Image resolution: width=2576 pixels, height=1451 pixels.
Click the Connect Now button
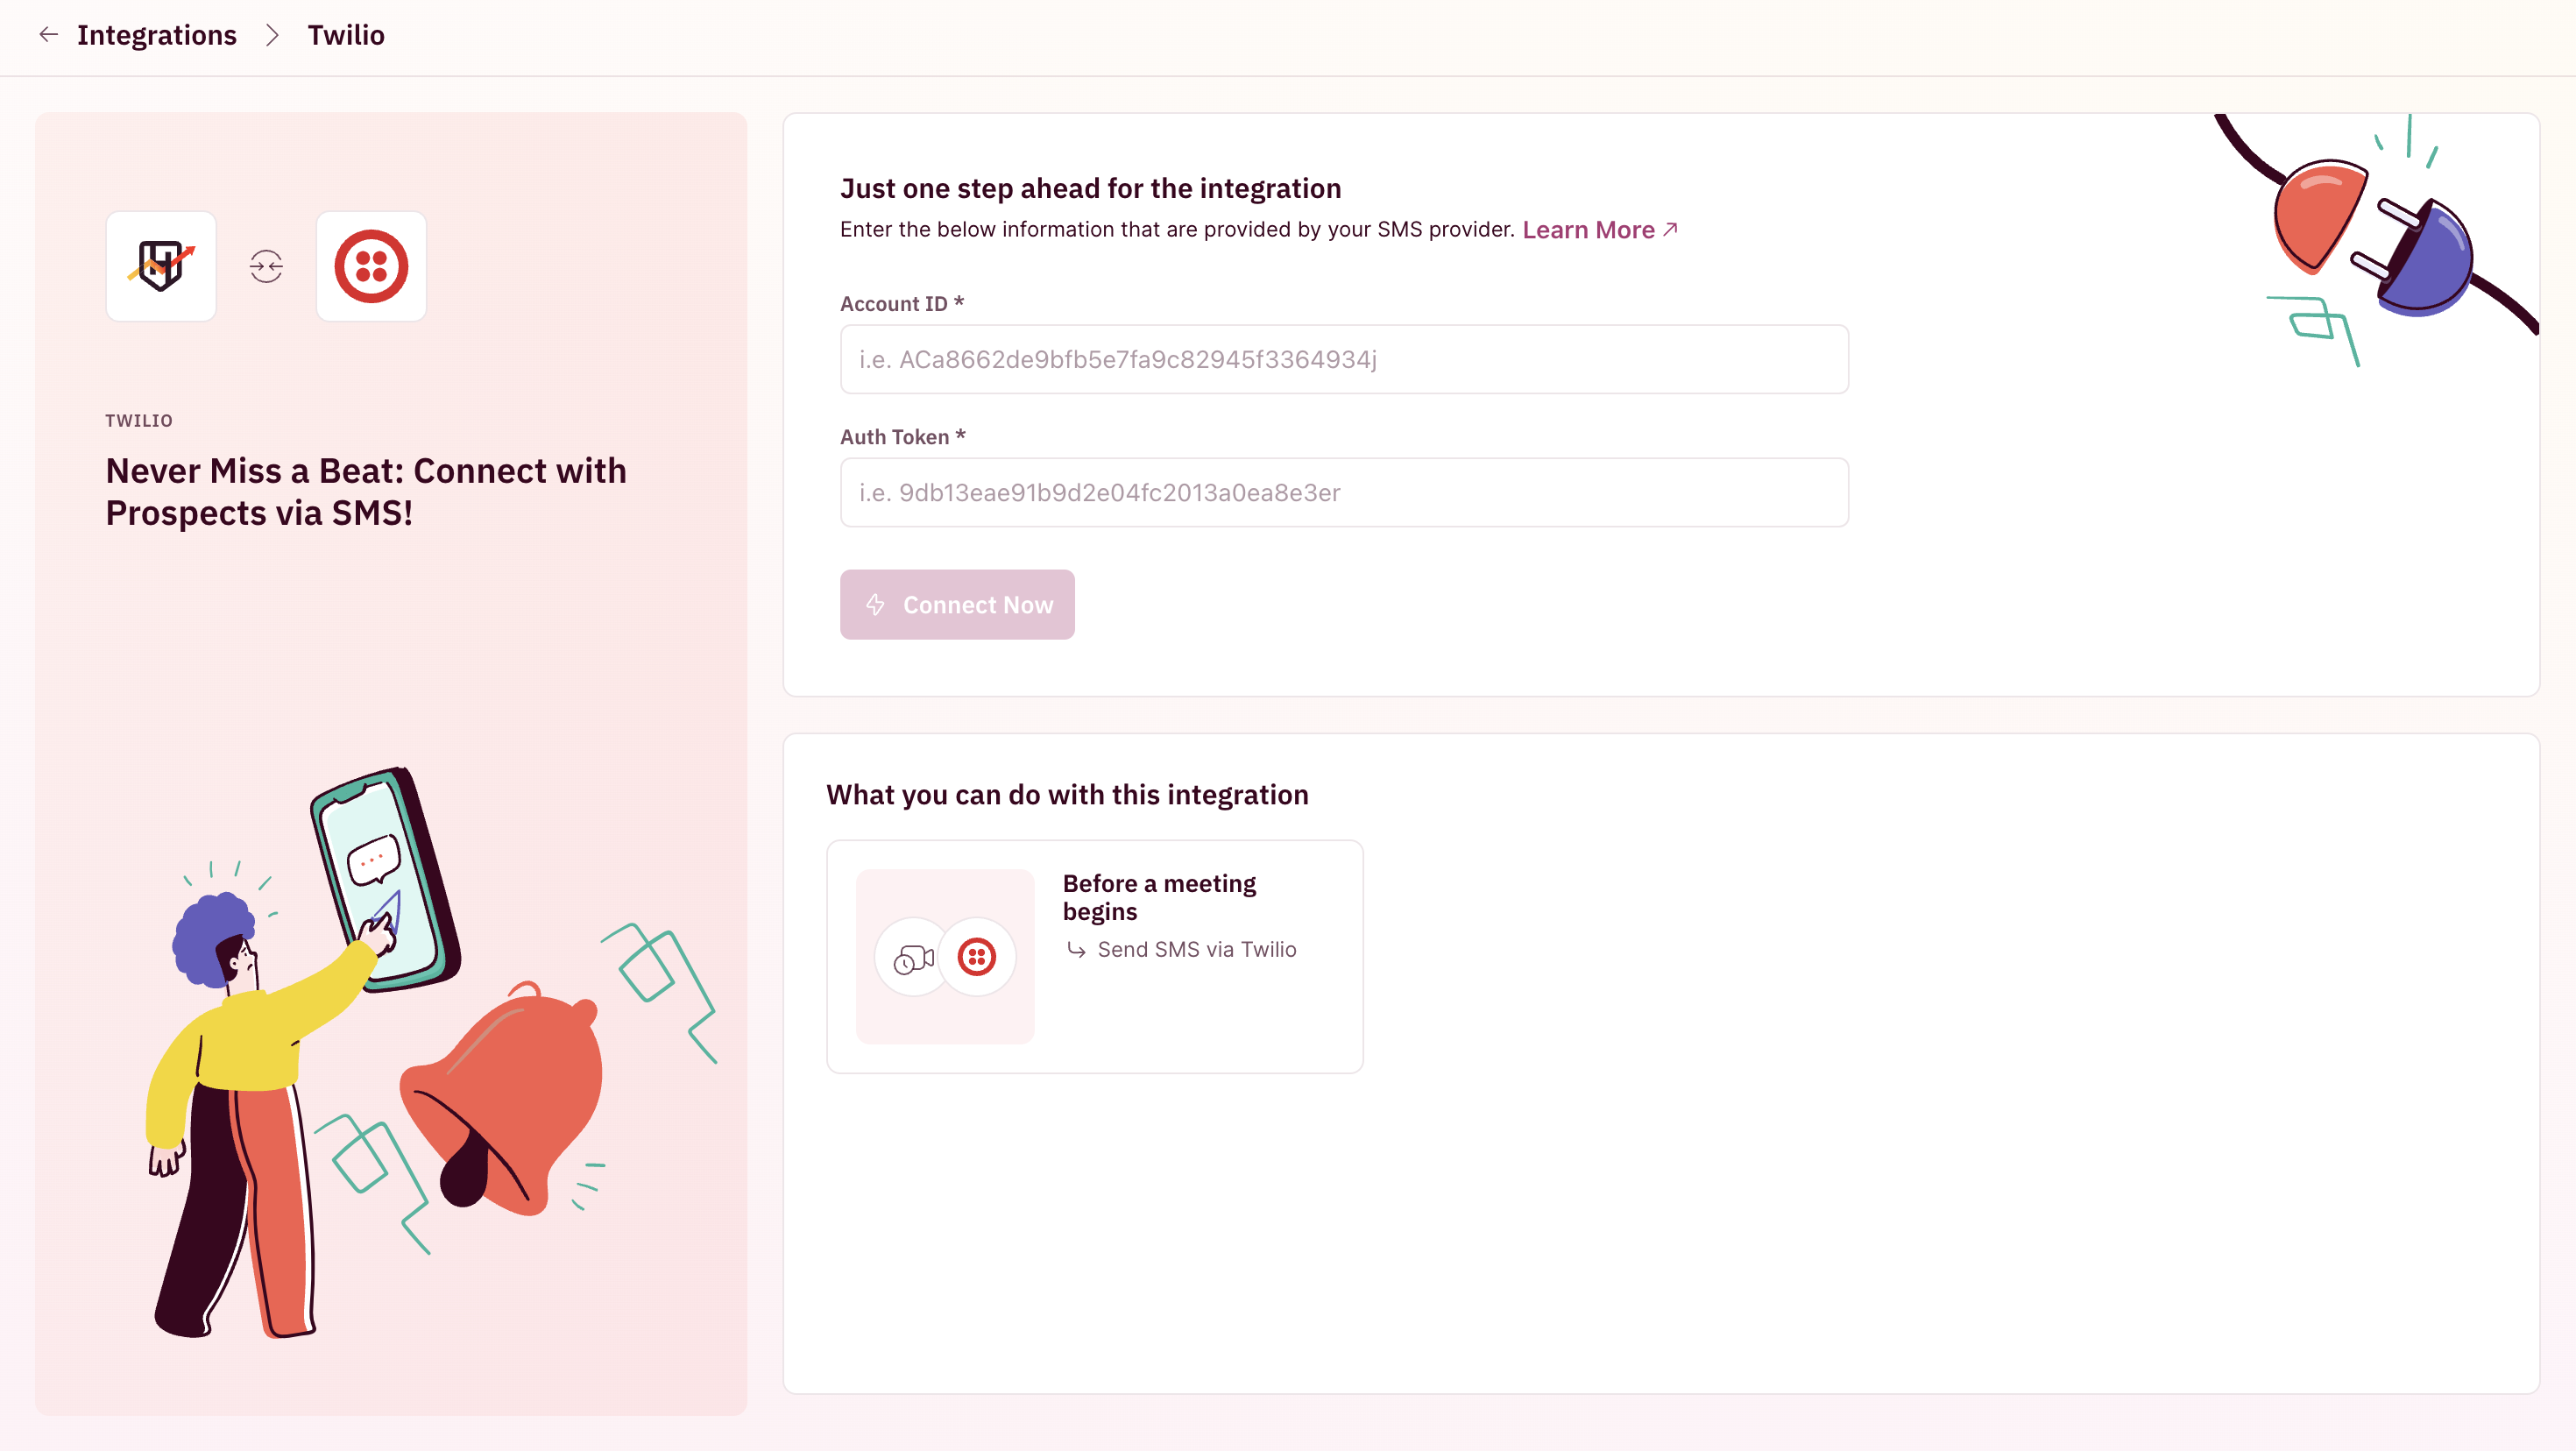pos(957,605)
